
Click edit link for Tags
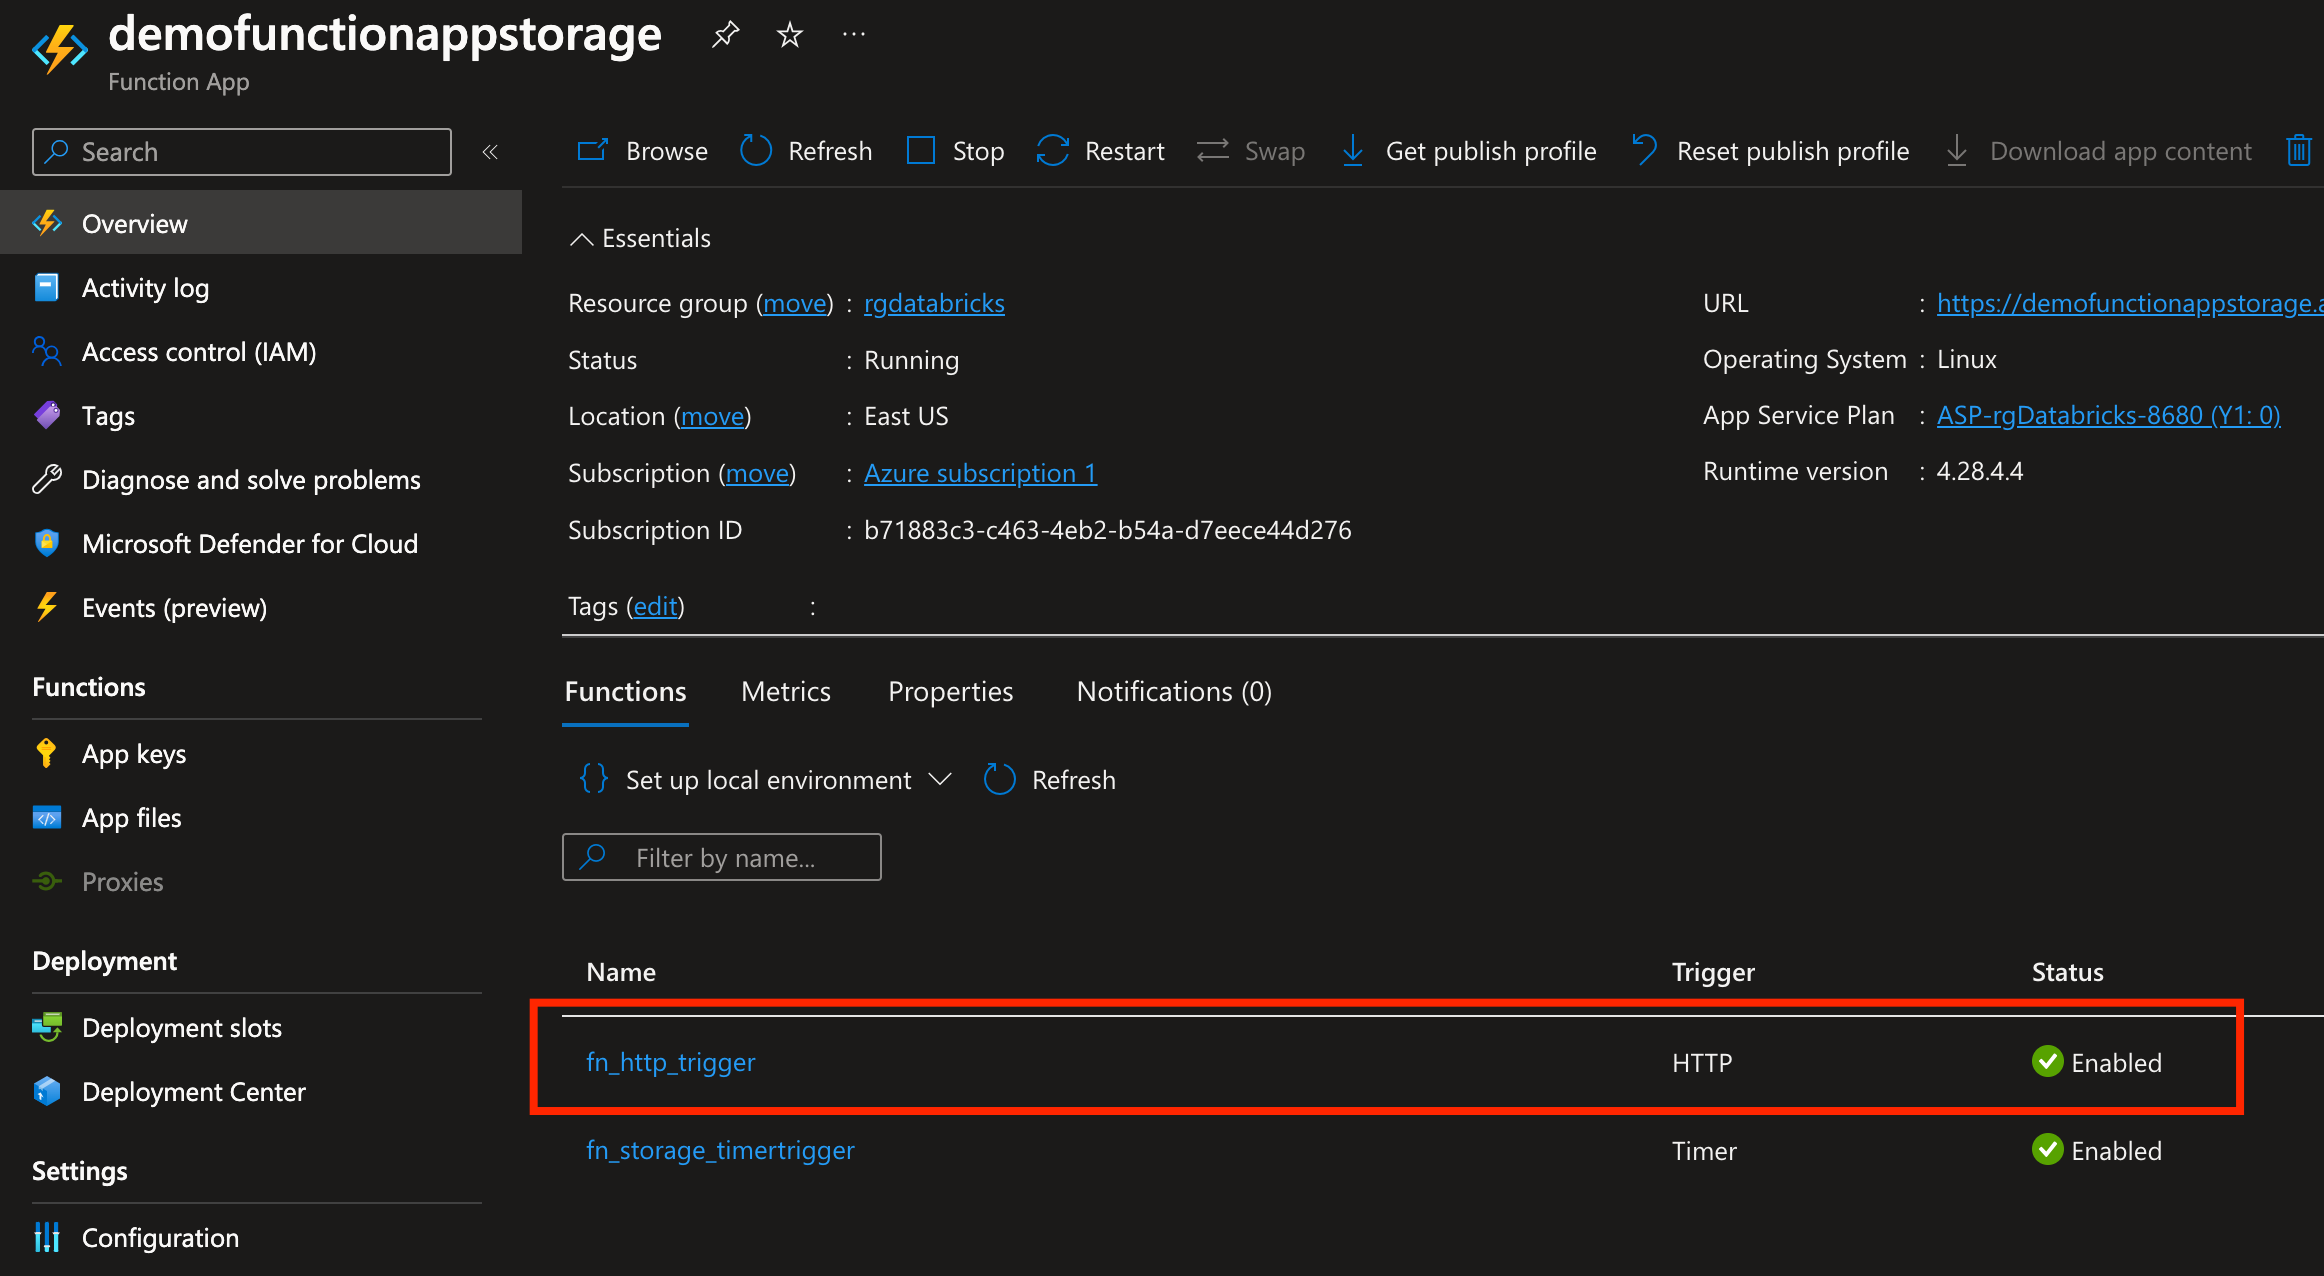656,606
